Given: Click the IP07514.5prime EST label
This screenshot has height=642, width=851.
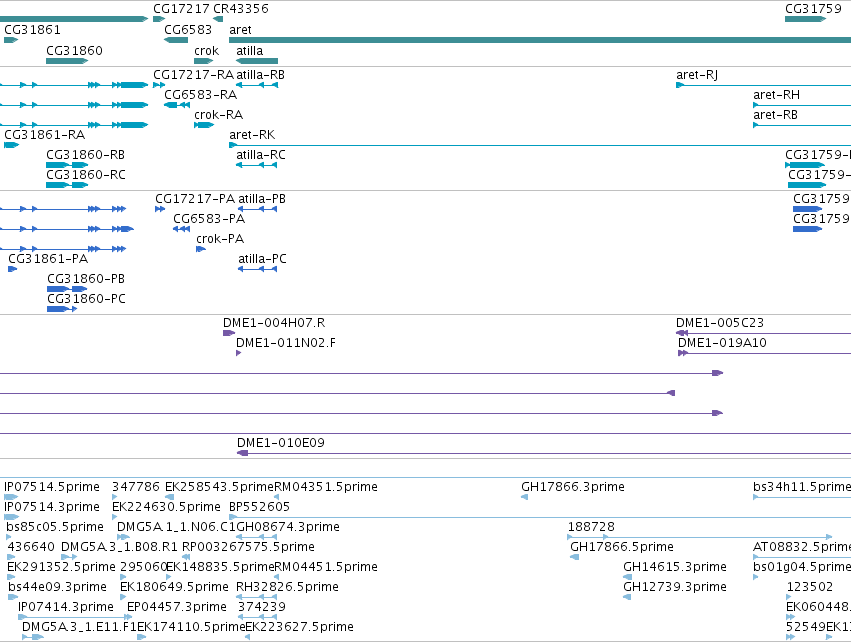Looking at the screenshot, I should coord(52,486).
